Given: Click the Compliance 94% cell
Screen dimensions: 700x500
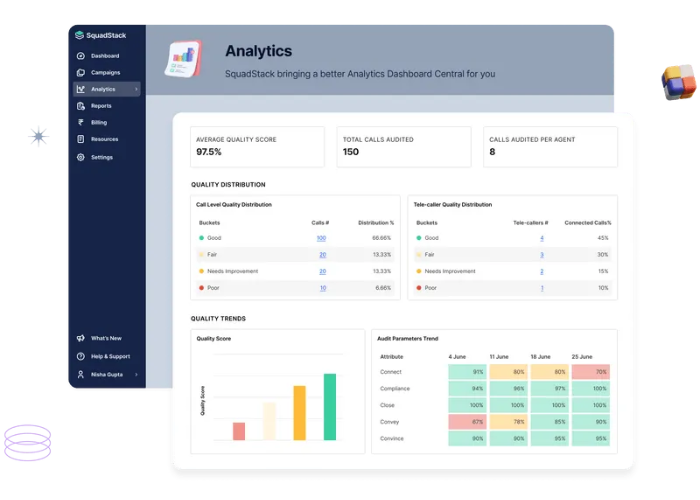Looking at the screenshot, I should (467, 388).
